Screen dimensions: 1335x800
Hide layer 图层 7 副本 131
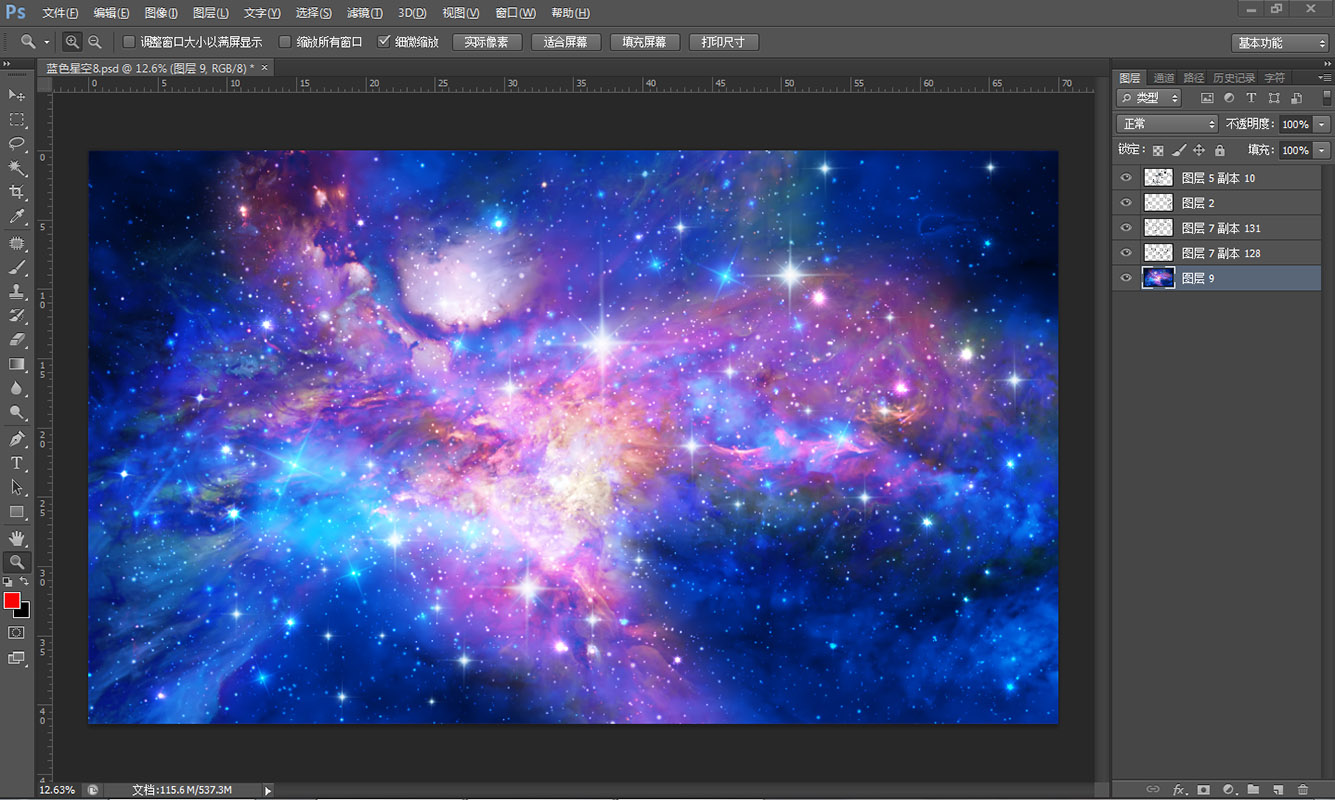[x=1127, y=228]
